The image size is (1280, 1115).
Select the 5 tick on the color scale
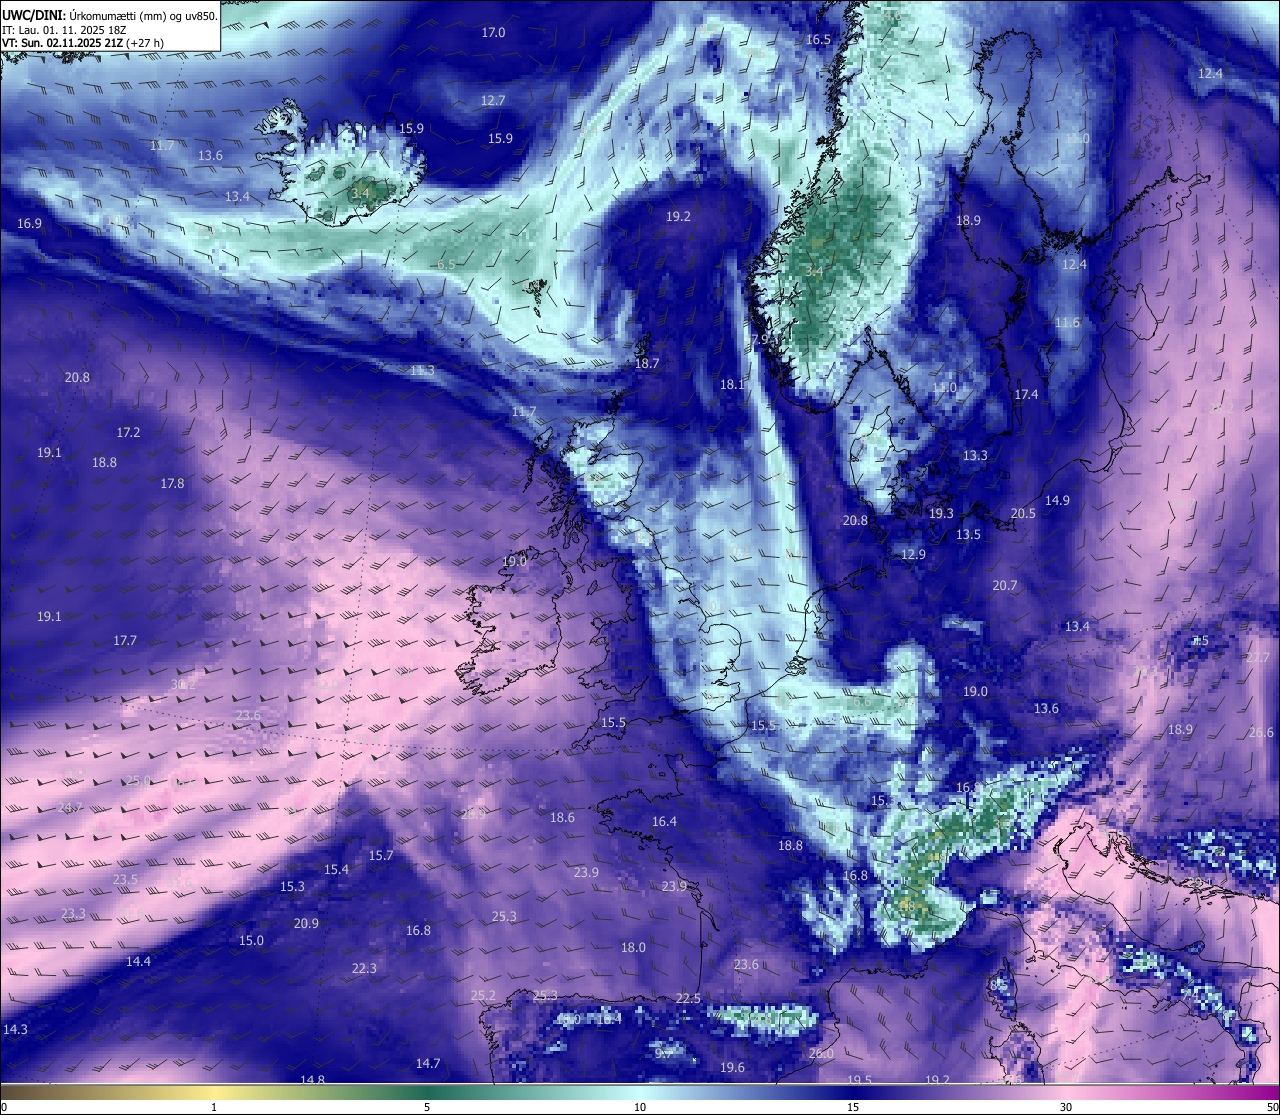(427, 1107)
